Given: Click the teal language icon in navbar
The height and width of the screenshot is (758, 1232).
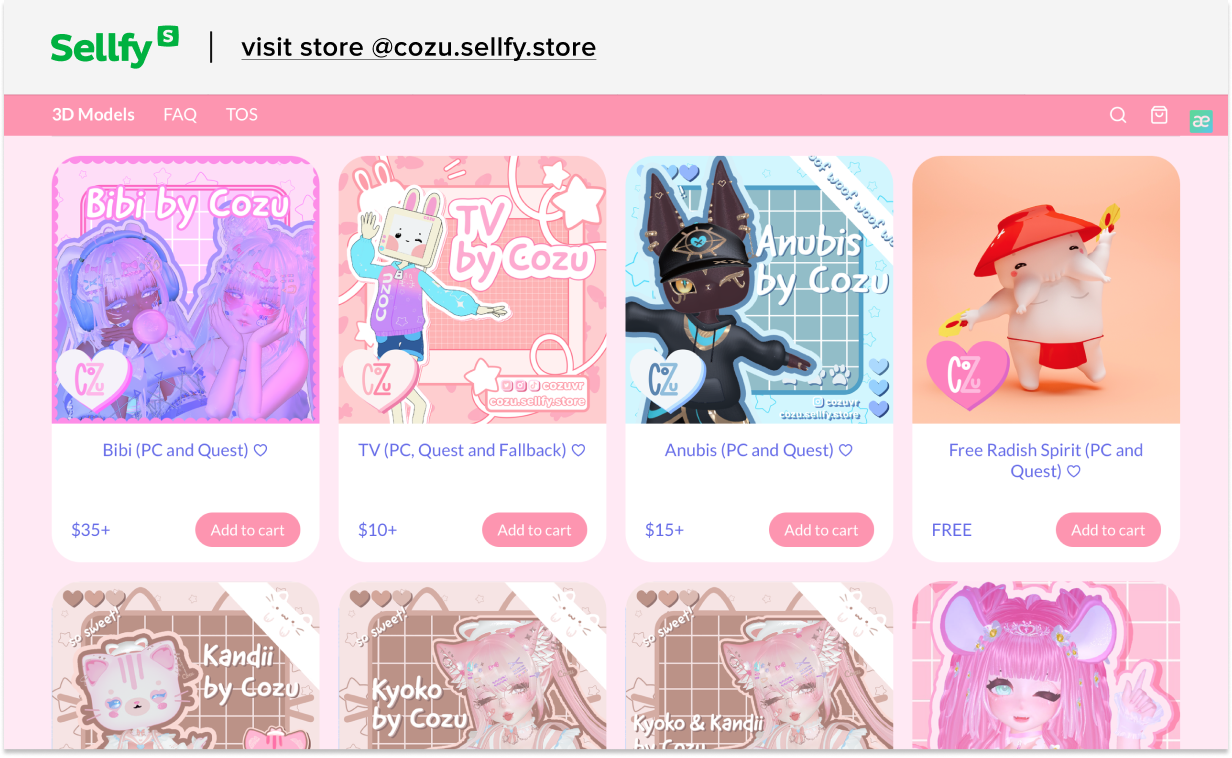Looking at the screenshot, I should click(1201, 121).
